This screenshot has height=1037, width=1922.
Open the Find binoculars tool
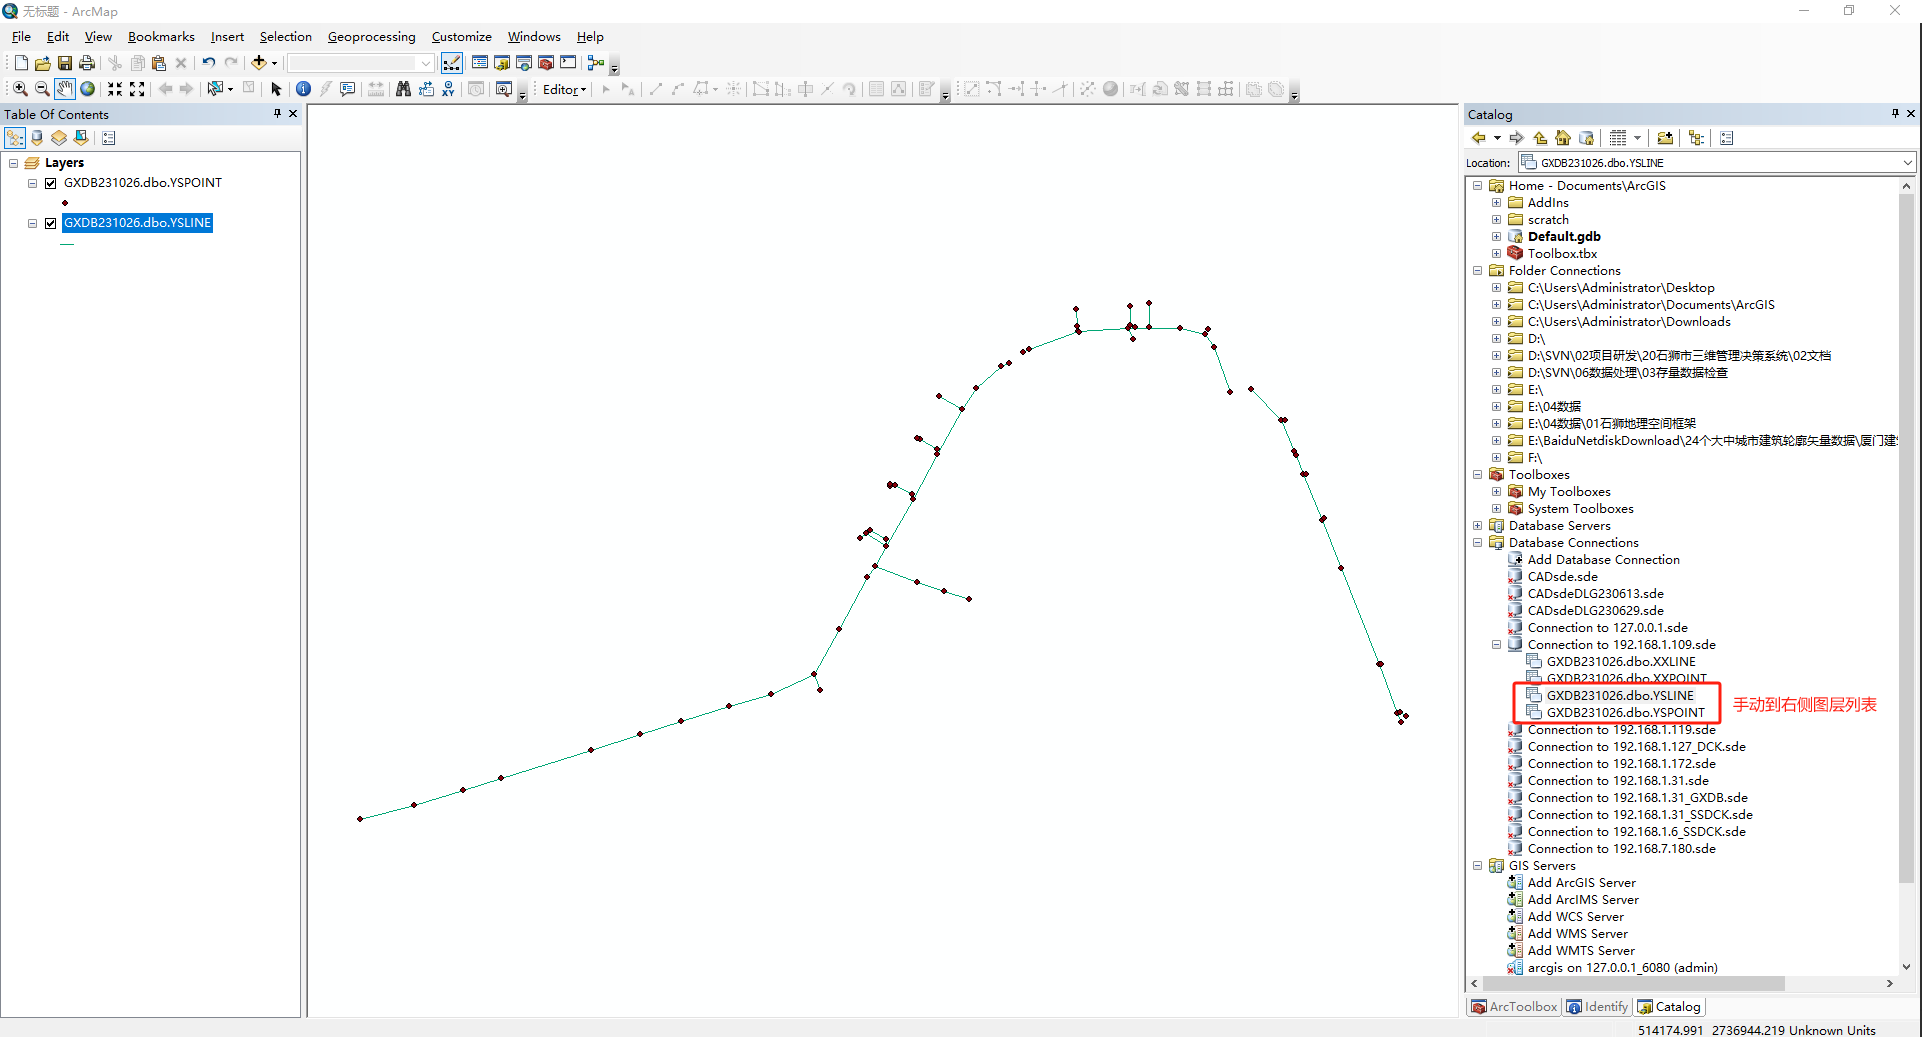pyautogui.click(x=403, y=89)
